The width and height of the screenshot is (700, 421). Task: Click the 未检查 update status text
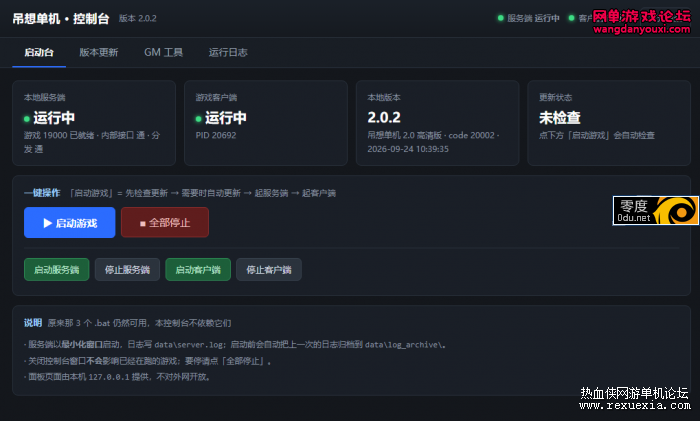(560, 118)
